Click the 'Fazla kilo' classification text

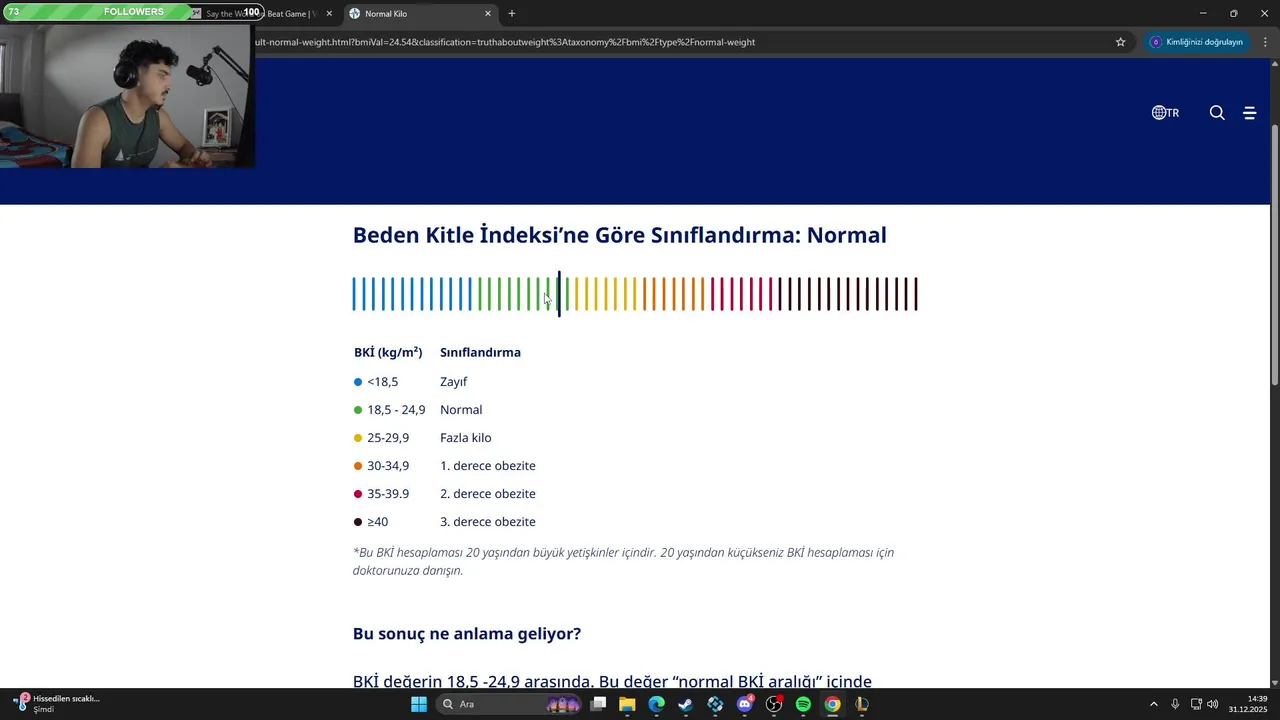point(466,438)
